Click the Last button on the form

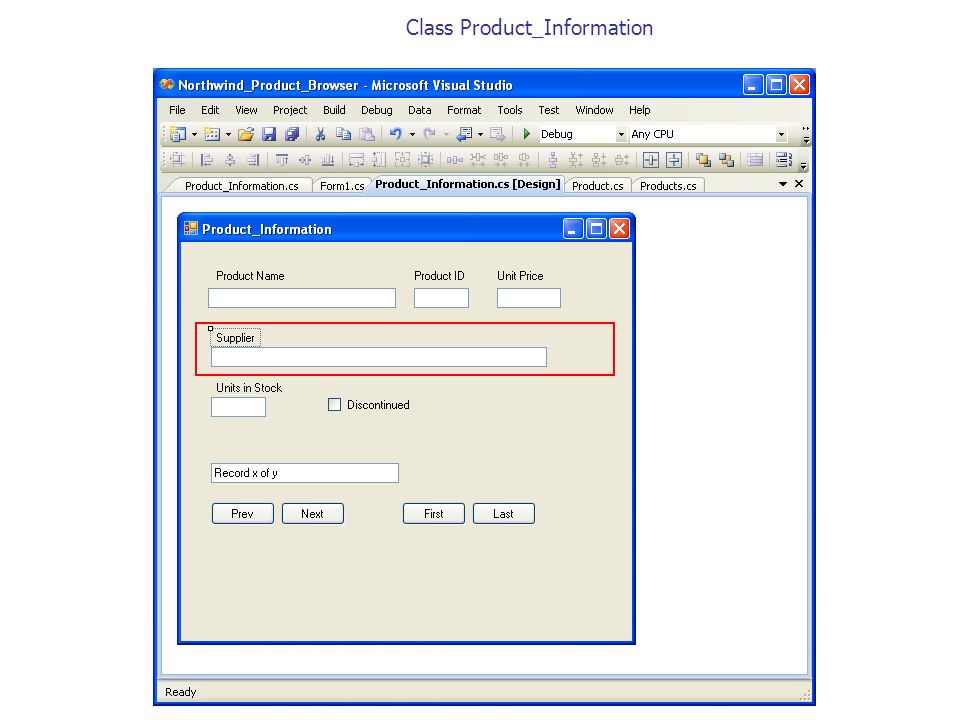click(503, 514)
